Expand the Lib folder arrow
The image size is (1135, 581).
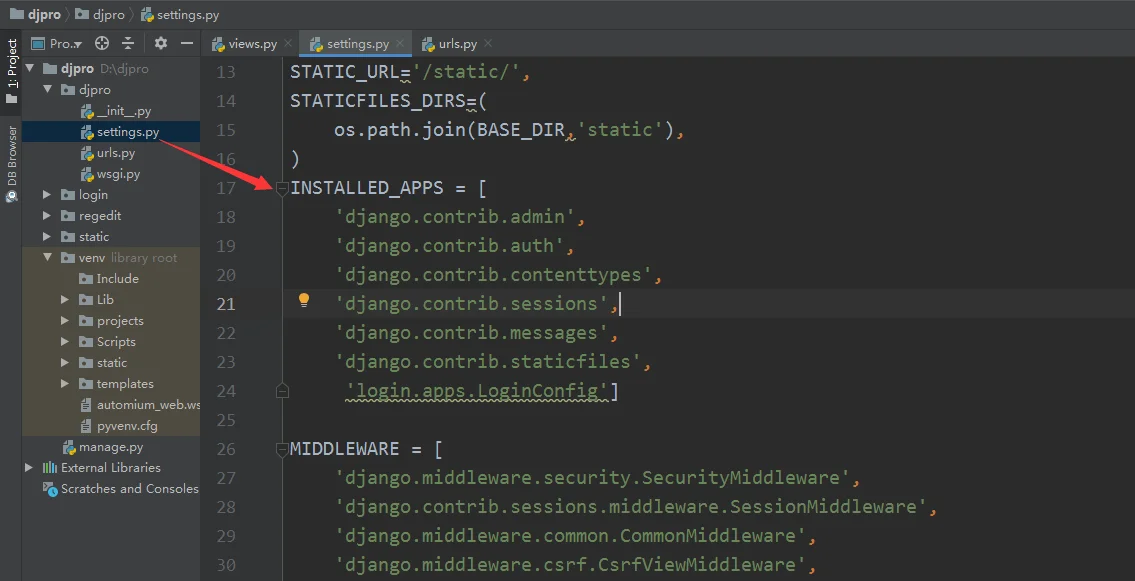tap(65, 300)
